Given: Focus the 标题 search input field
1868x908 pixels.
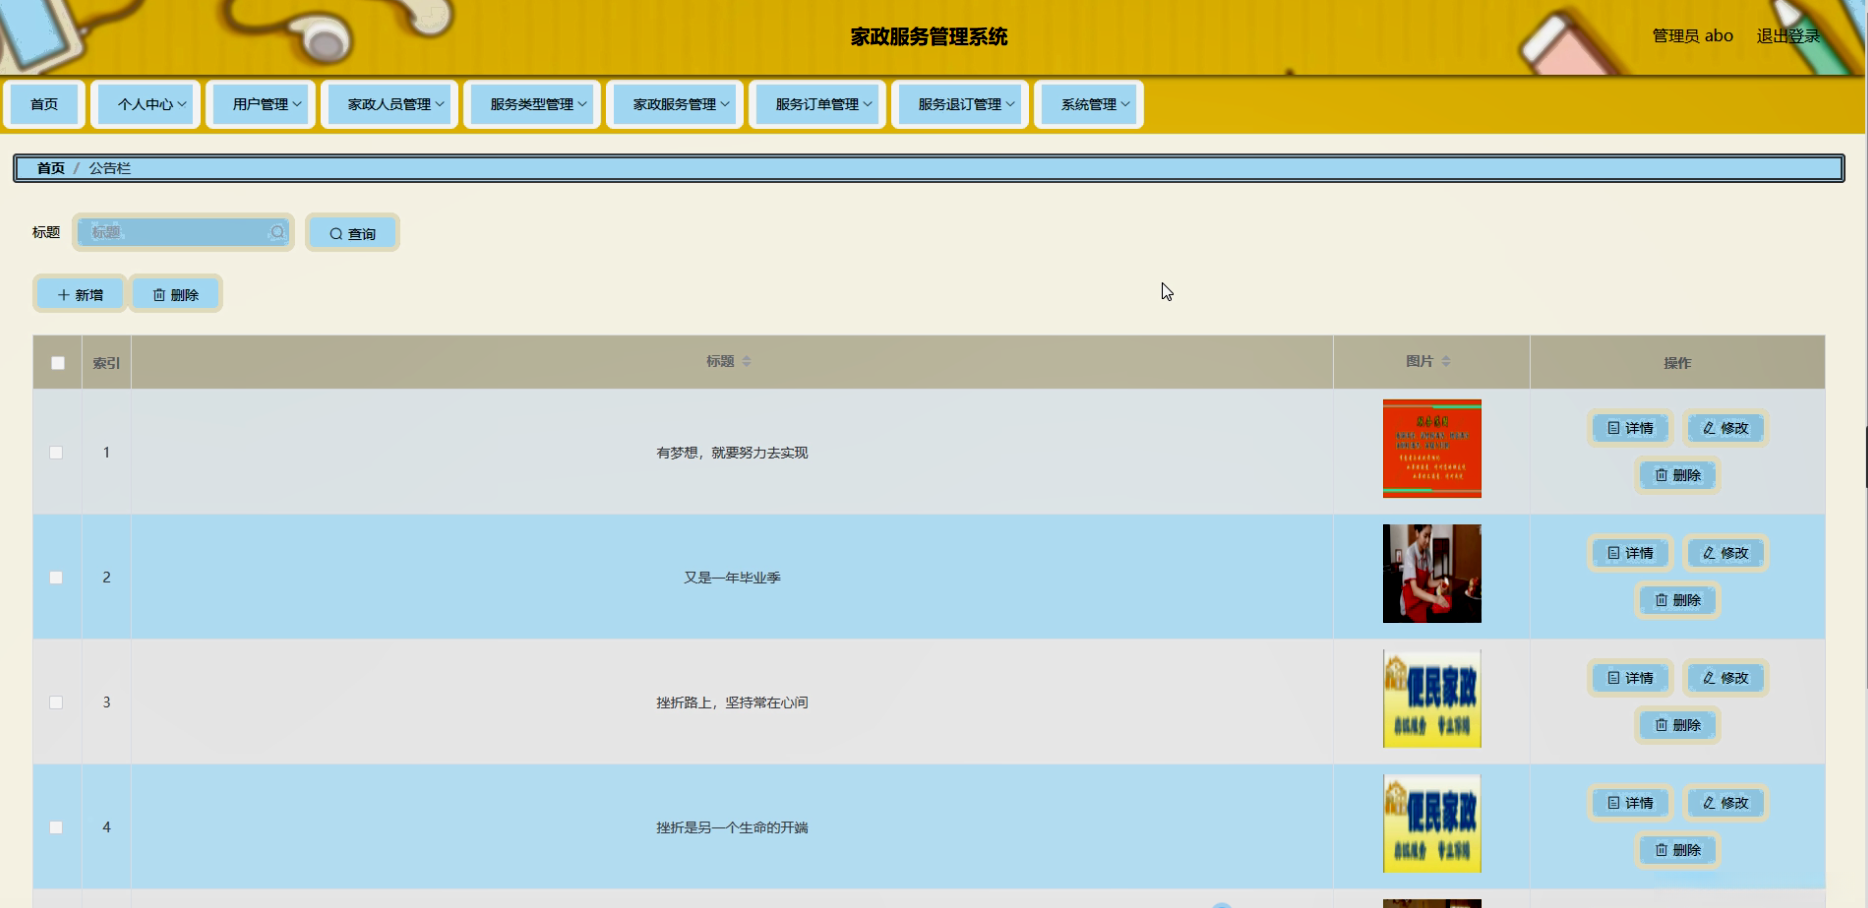Looking at the screenshot, I should (x=184, y=232).
